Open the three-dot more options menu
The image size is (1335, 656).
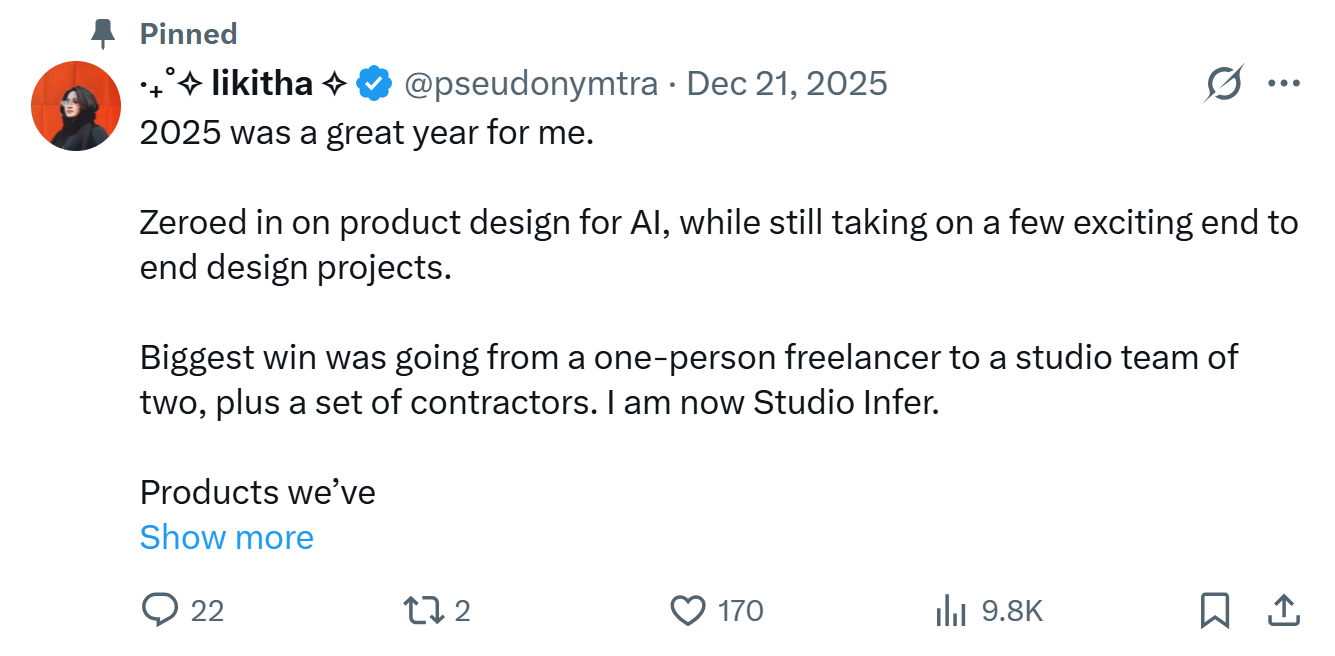[1283, 84]
